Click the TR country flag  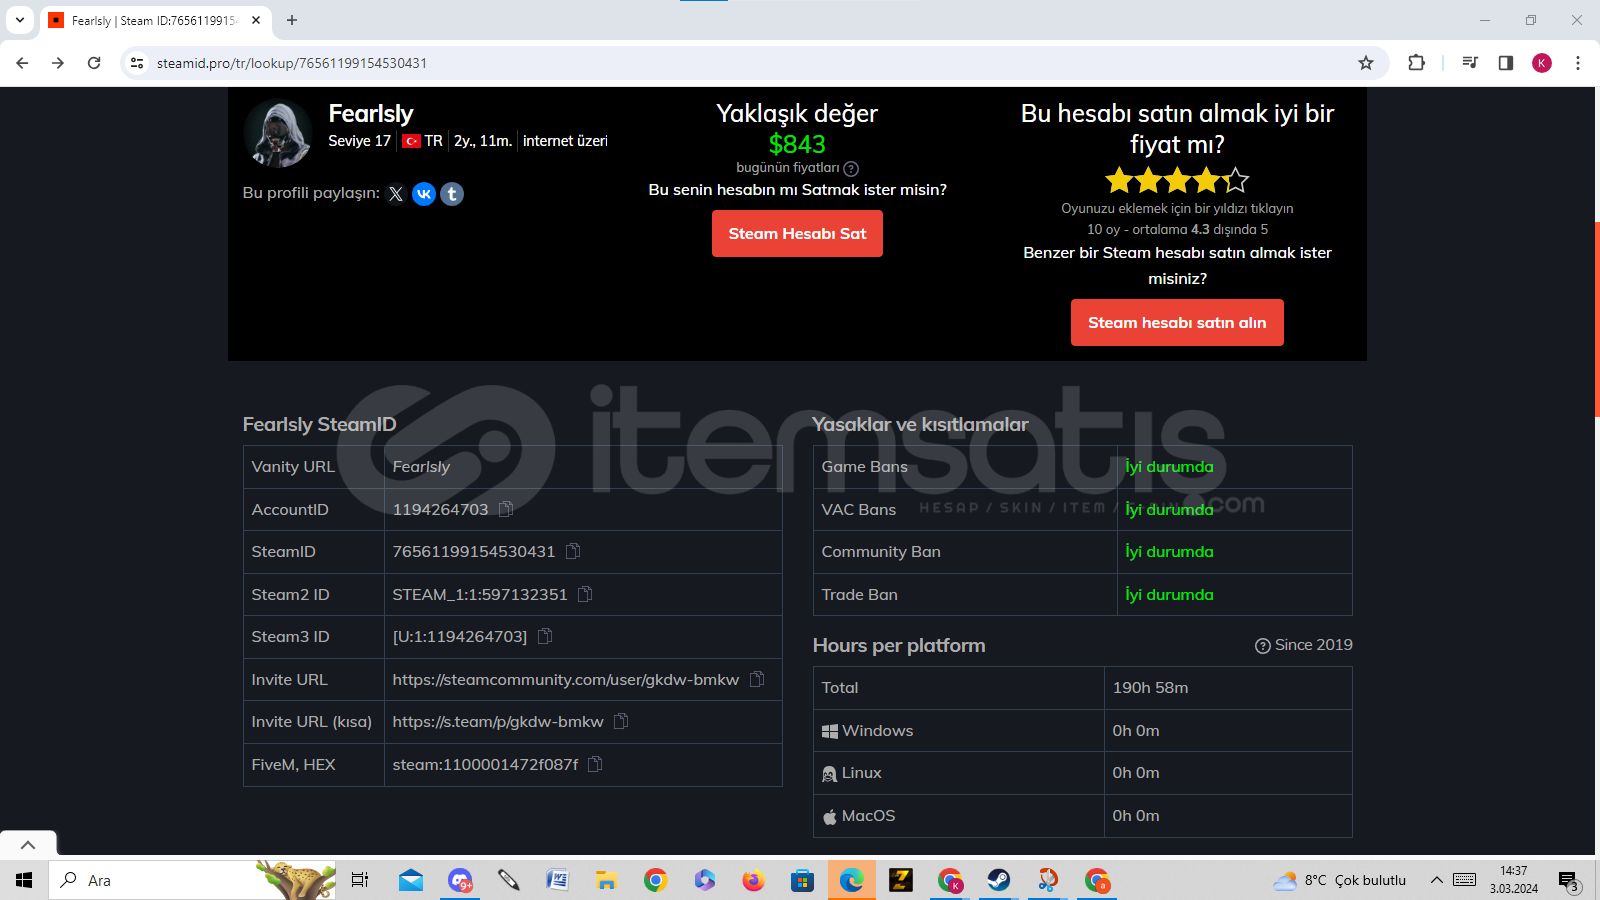[411, 141]
